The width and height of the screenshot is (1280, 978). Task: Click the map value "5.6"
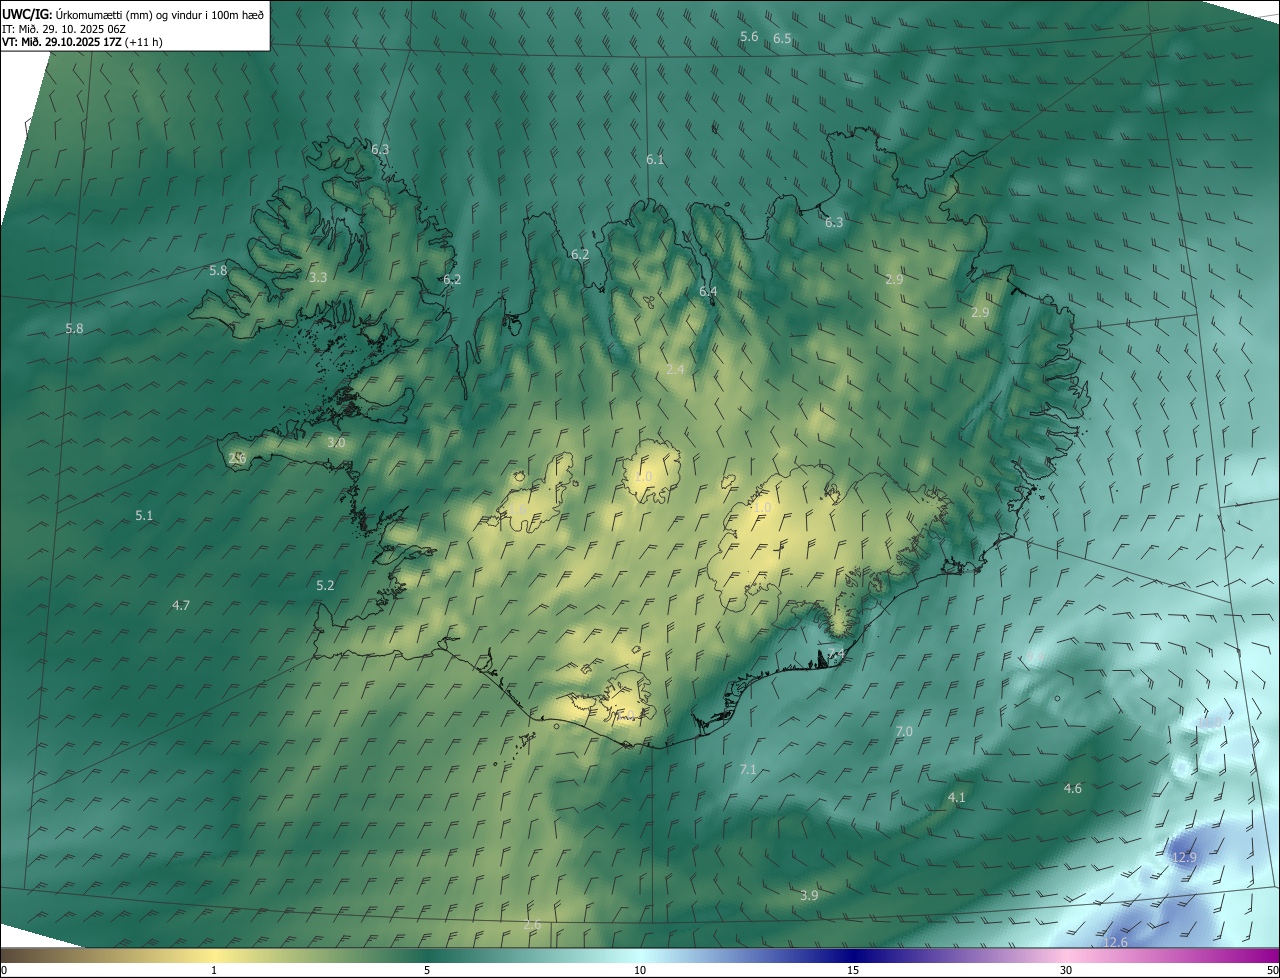[x=749, y=36]
